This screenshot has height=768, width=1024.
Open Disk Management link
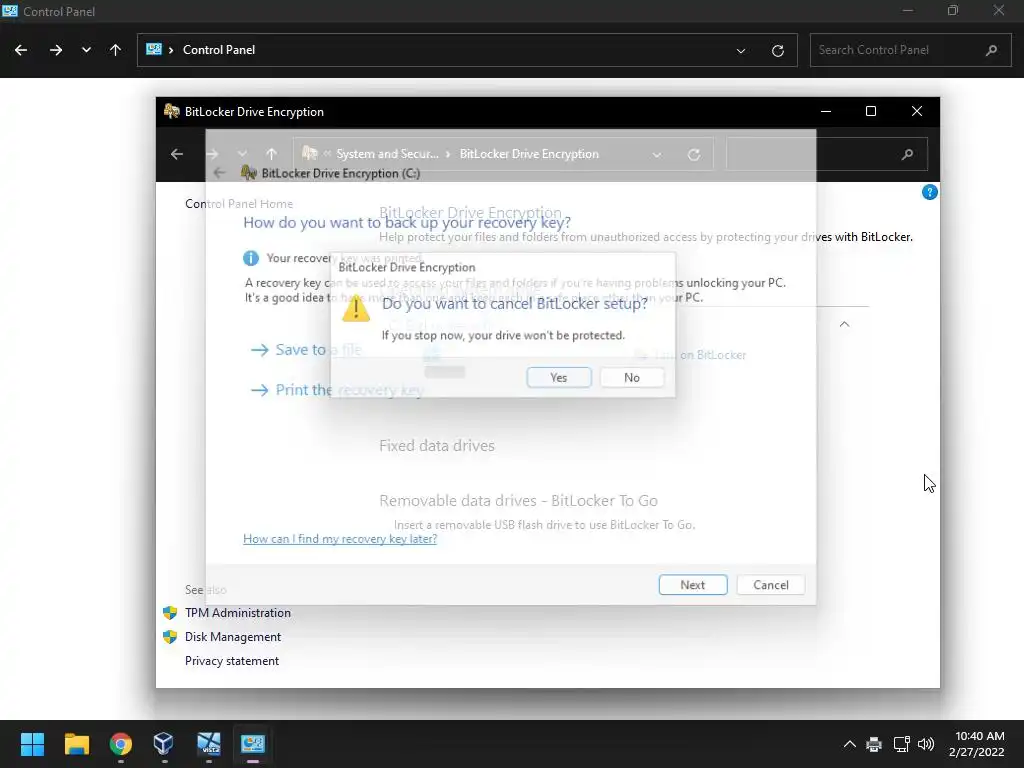232,637
